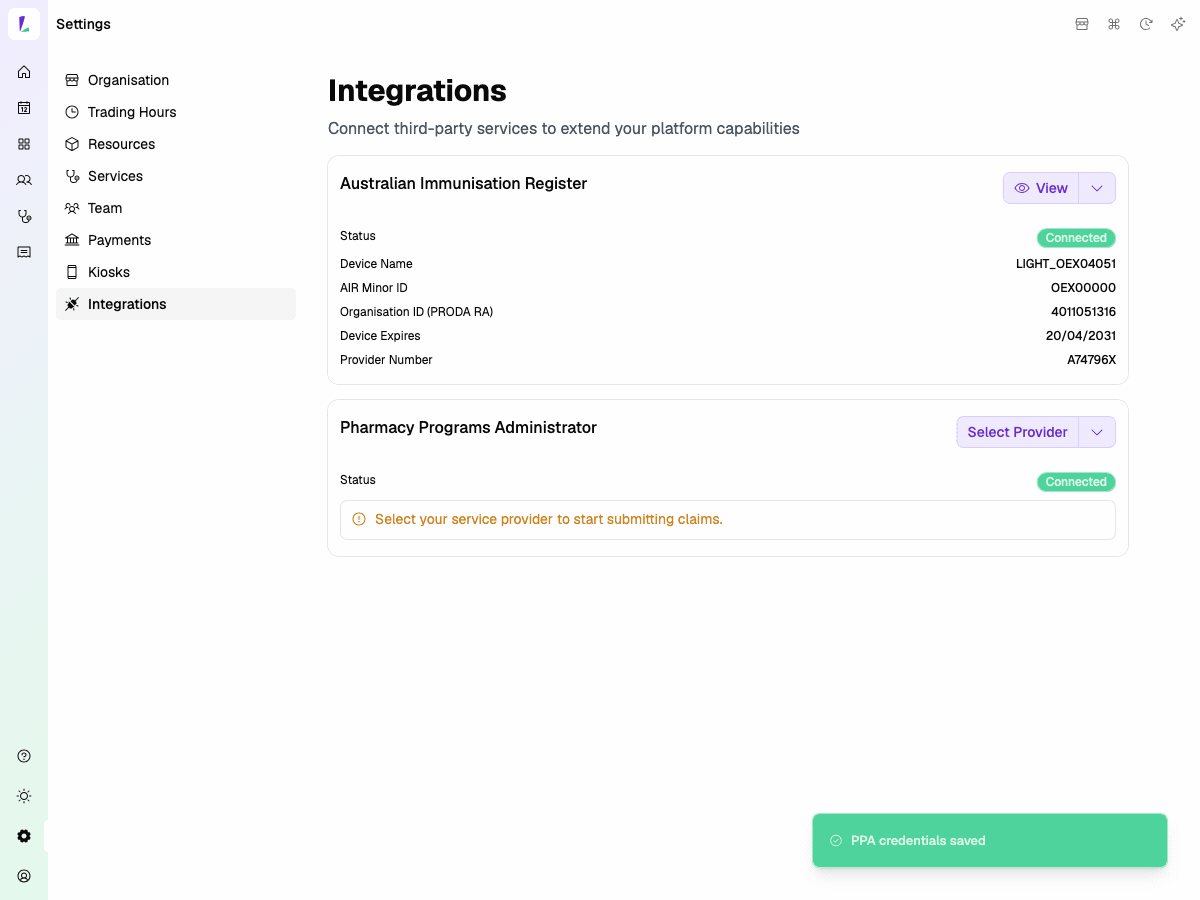This screenshot has height=900, width=1200.
Task: Click the device name value LIGHT_OEX04051
Action: click(x=1066, y=264)
